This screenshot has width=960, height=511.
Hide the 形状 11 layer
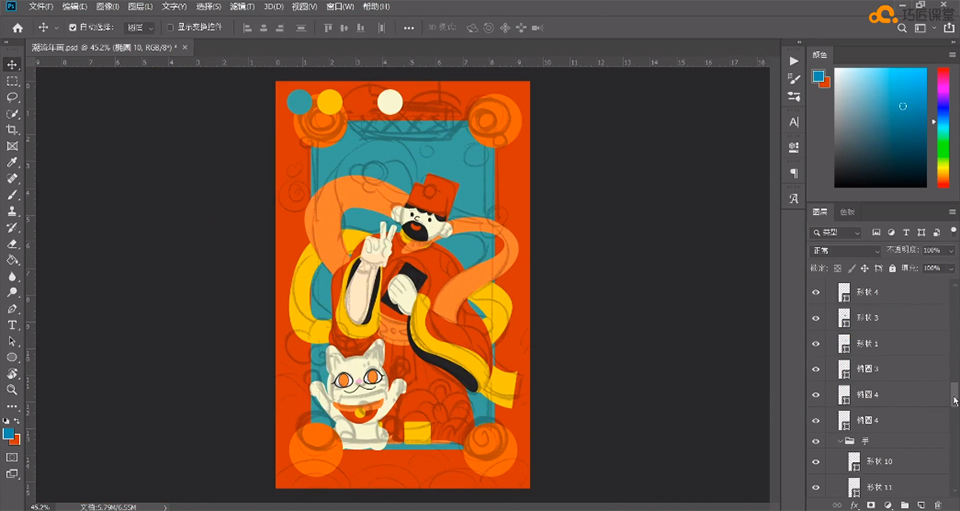click(816, 487)
